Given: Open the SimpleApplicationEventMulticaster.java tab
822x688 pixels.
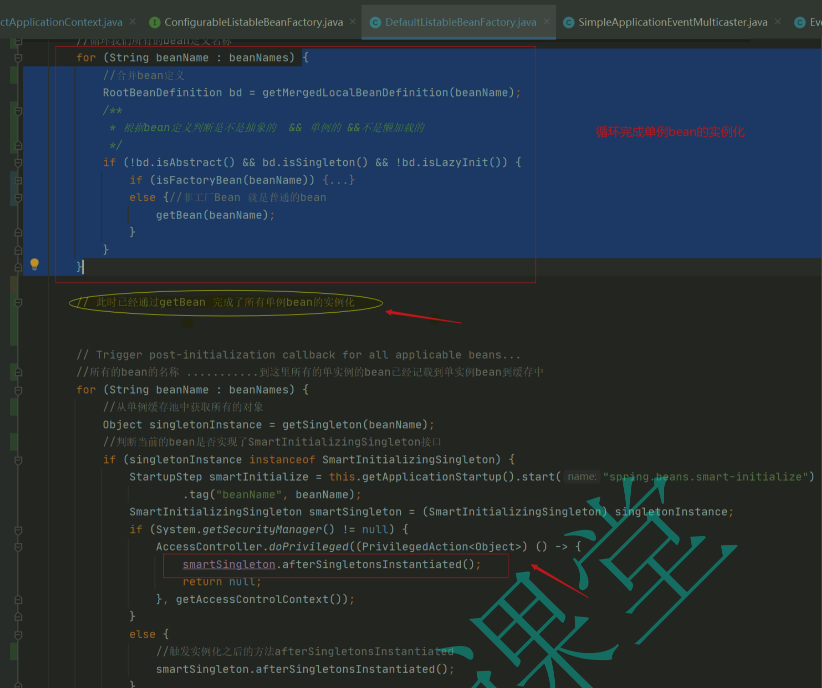Looking at the screenshot, I should (x=673, y=22).
